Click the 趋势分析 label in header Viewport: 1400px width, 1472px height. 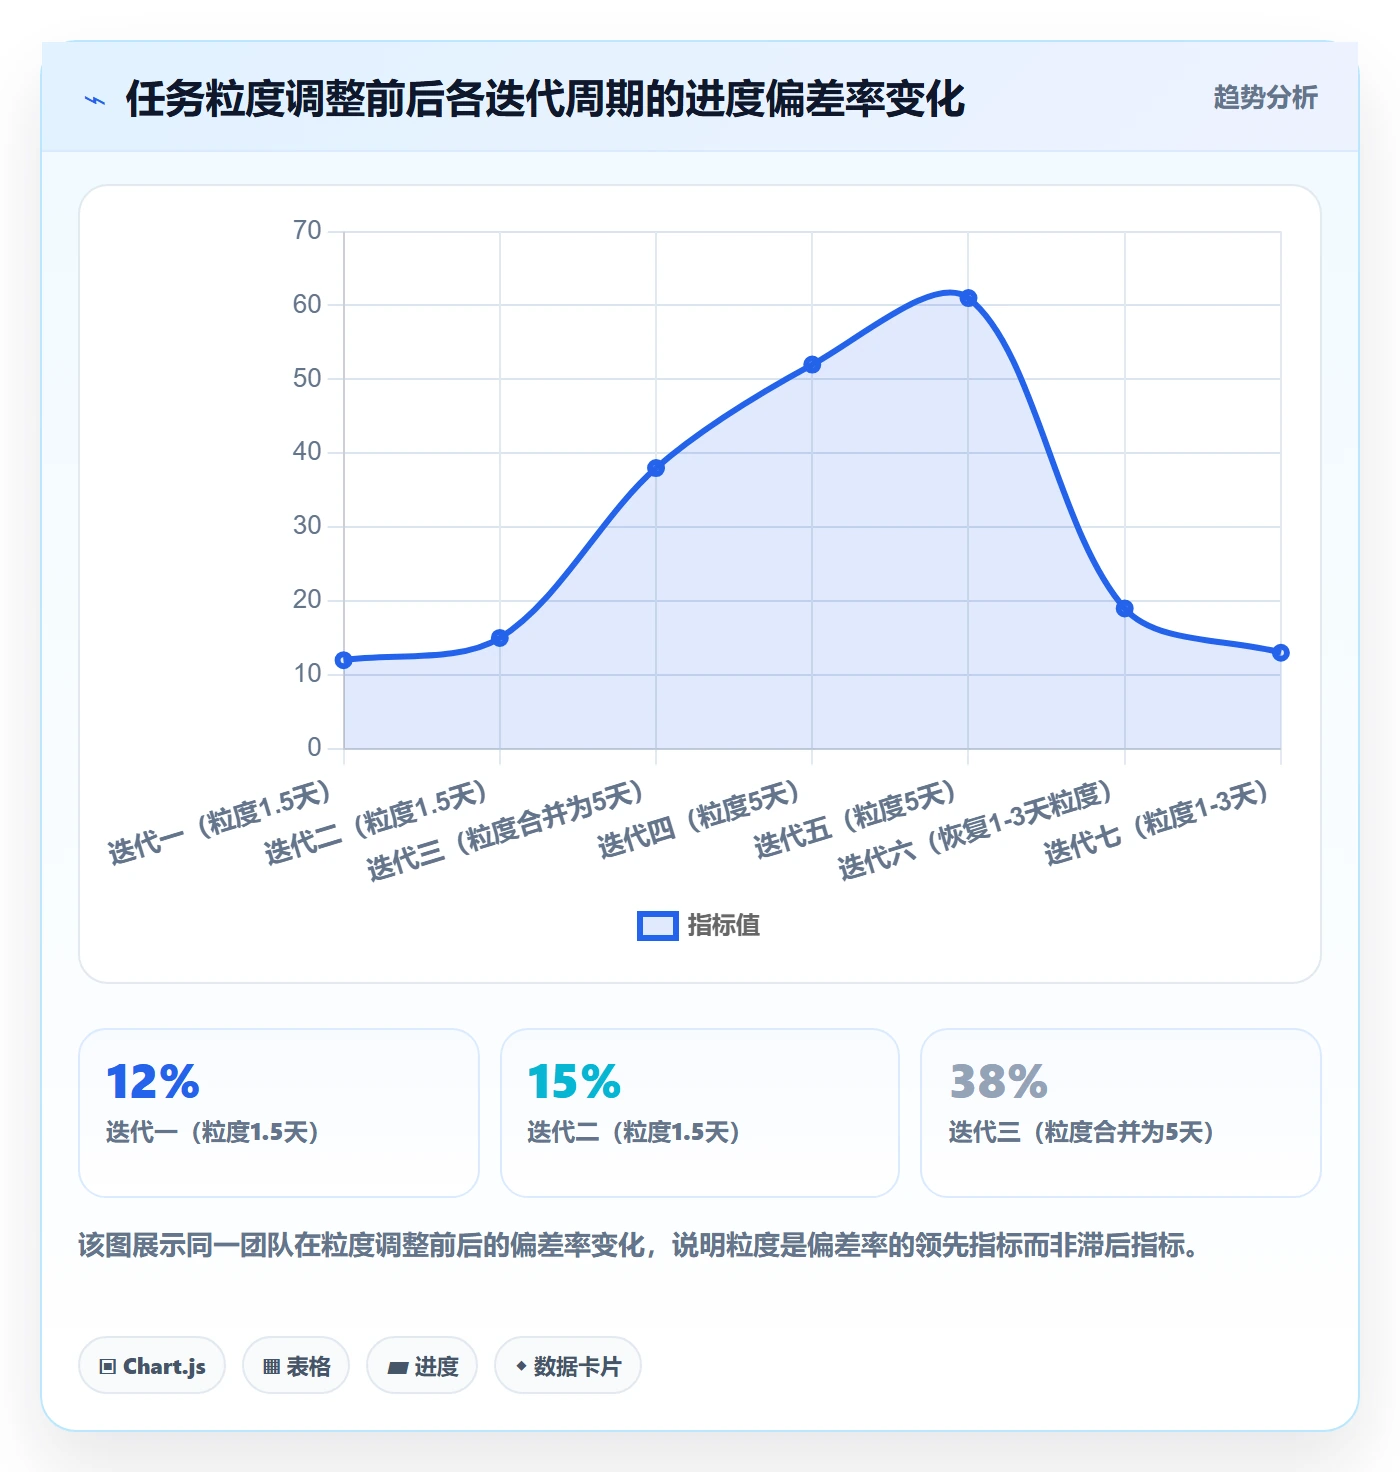point(1265,97)
